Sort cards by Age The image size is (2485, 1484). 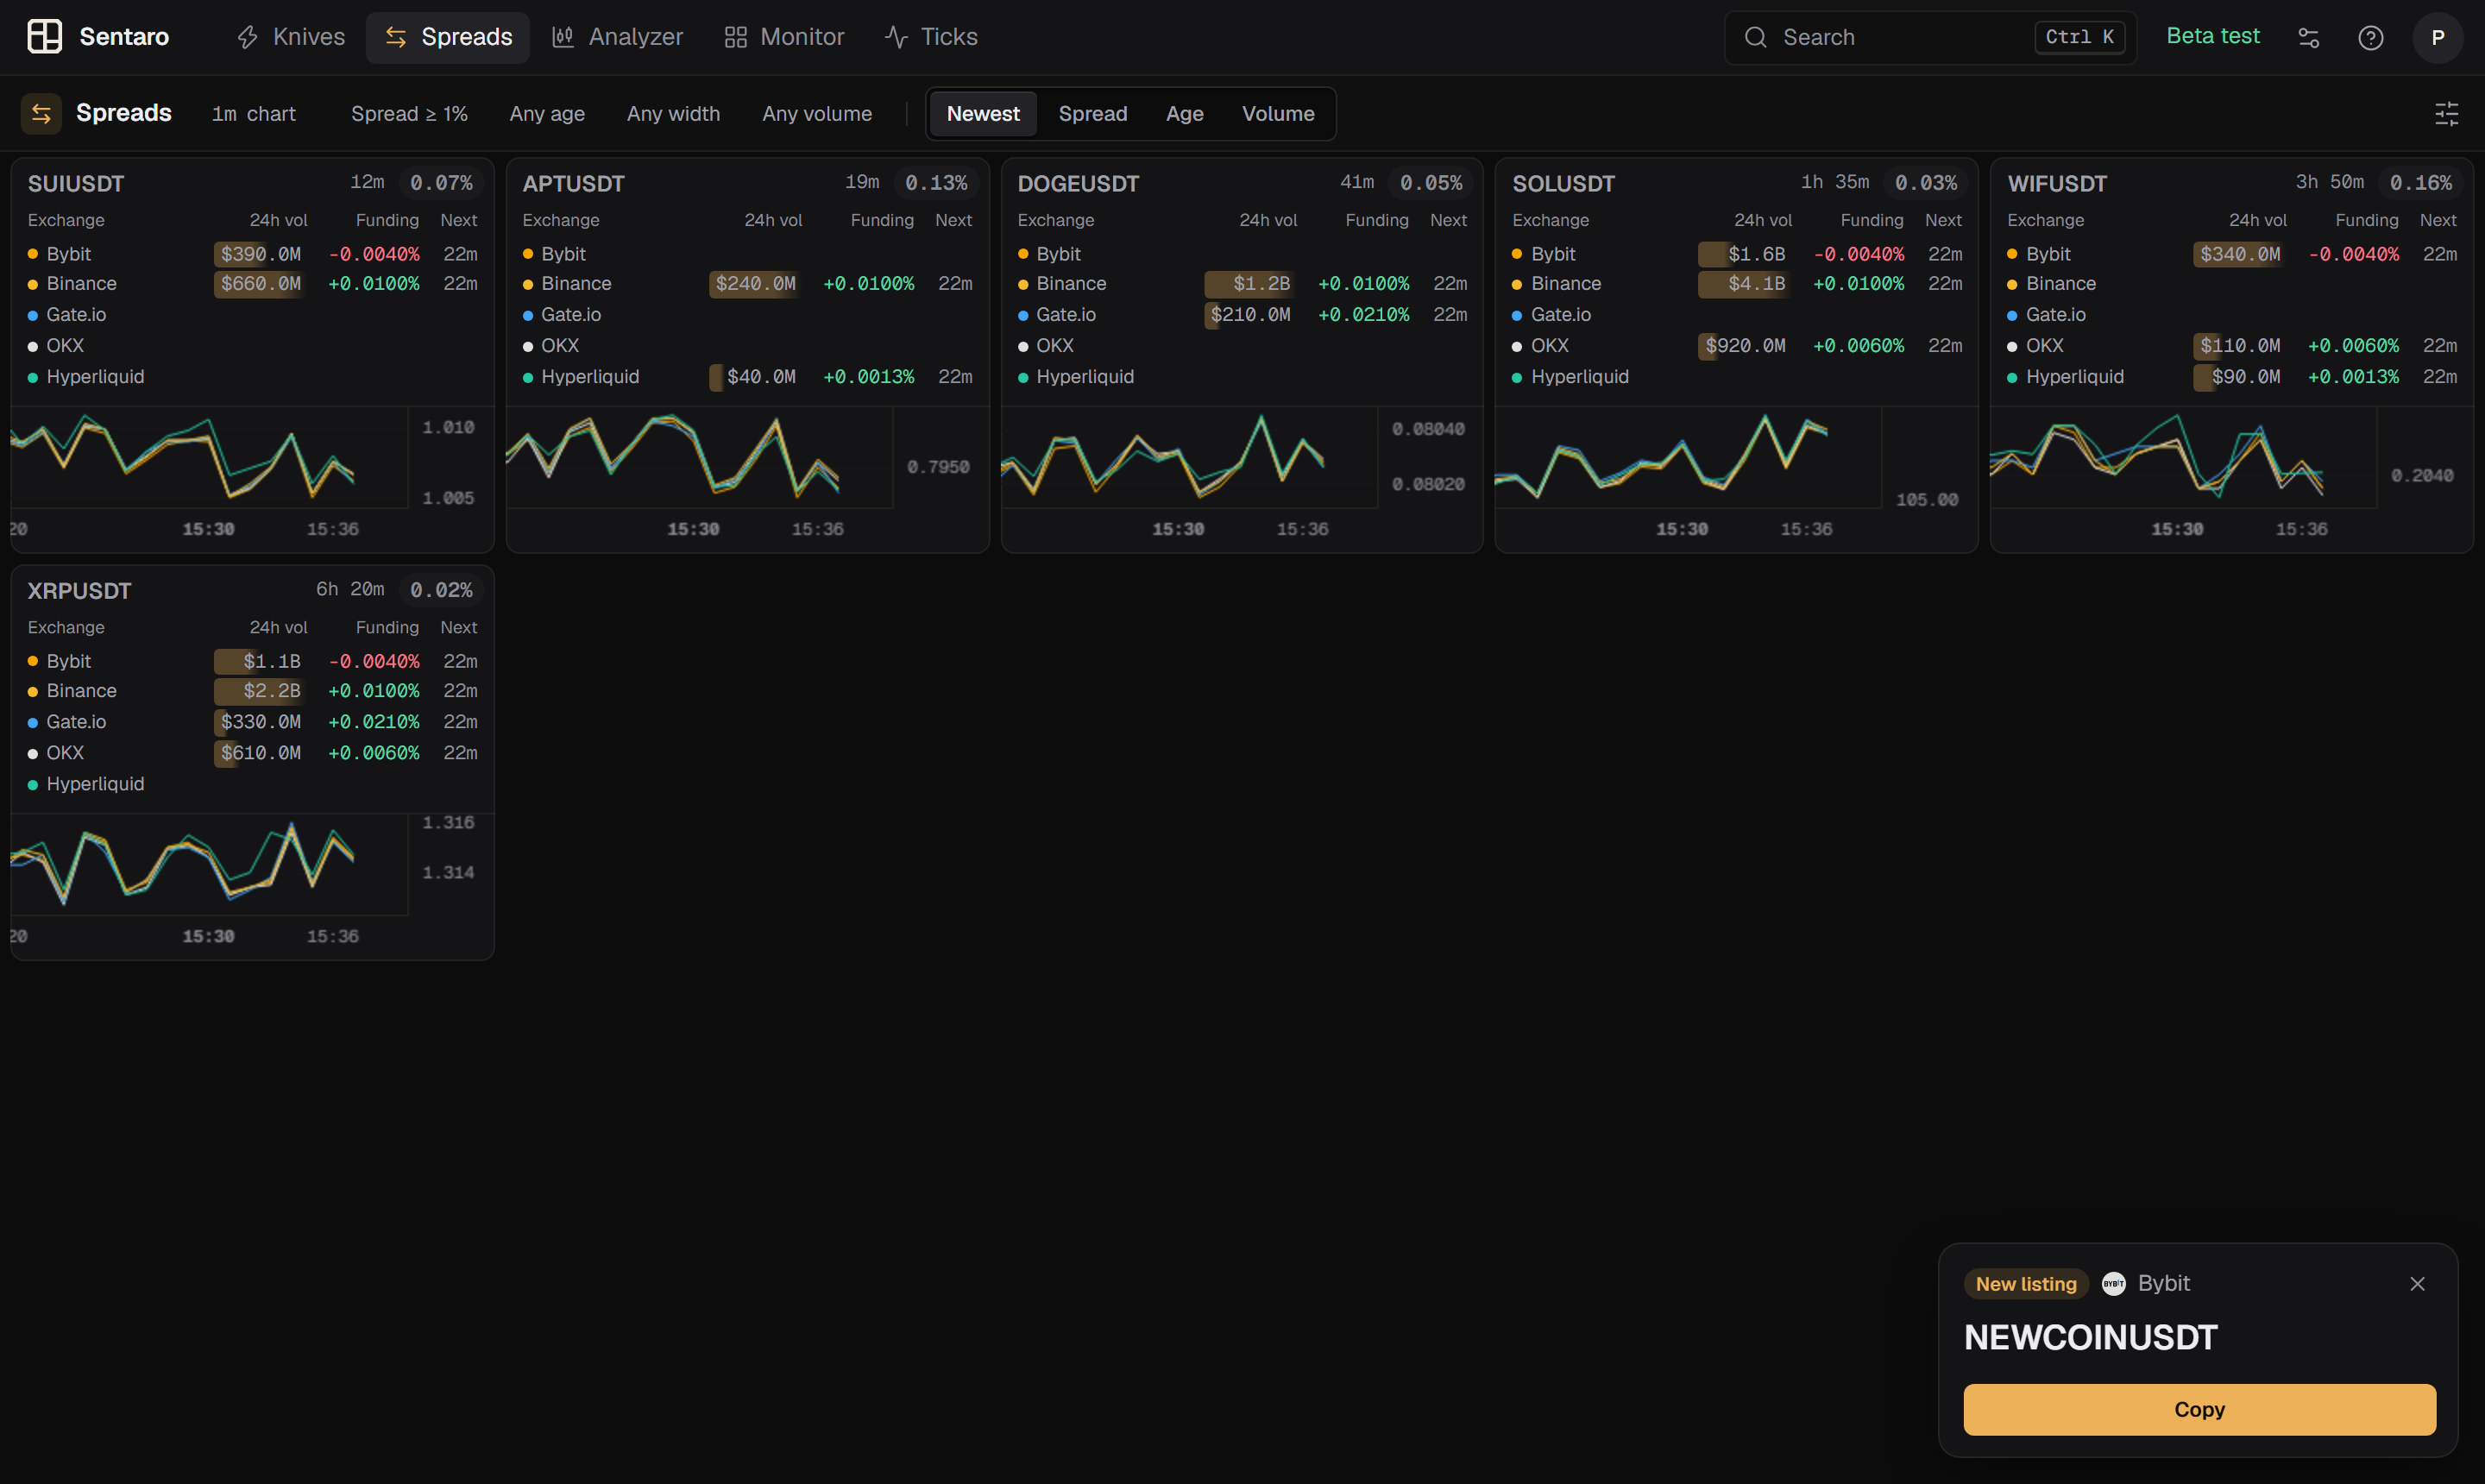pos(1184,114)
